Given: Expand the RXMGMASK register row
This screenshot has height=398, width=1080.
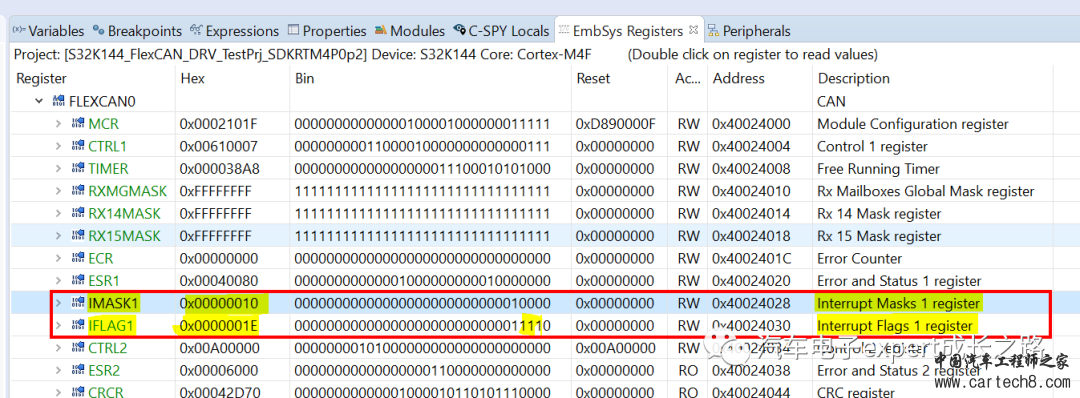Looking at the screenshot, I should click(59, 191).
